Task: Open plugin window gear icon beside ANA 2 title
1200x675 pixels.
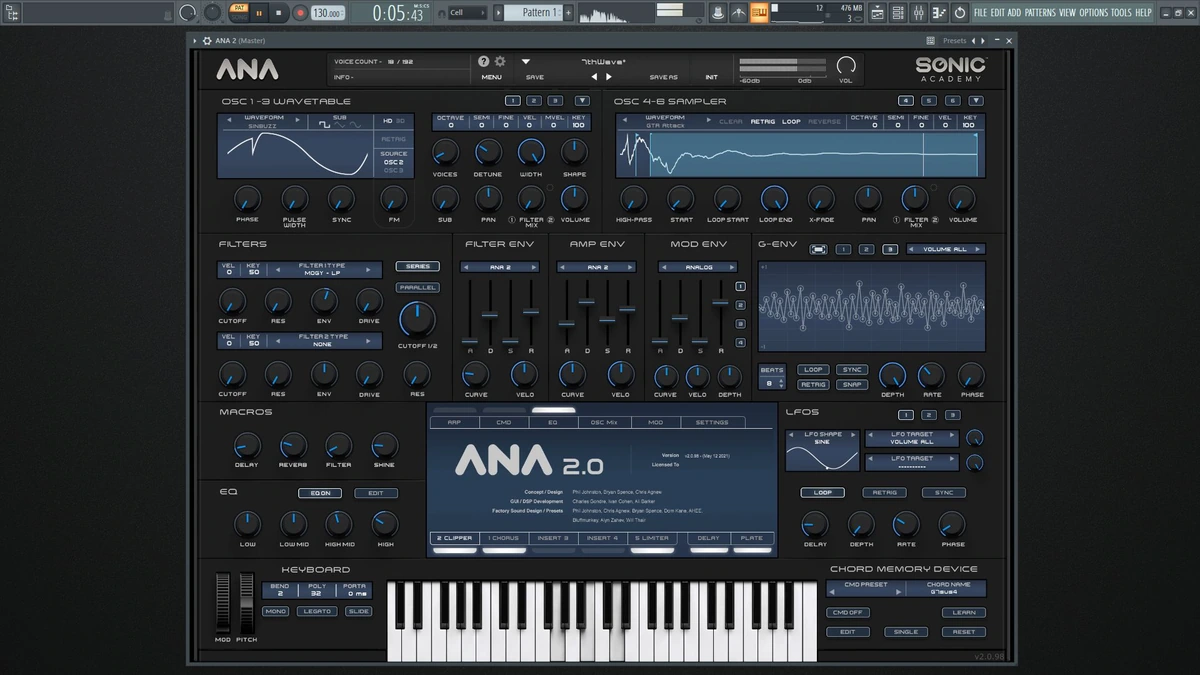Action: [207, 40]
